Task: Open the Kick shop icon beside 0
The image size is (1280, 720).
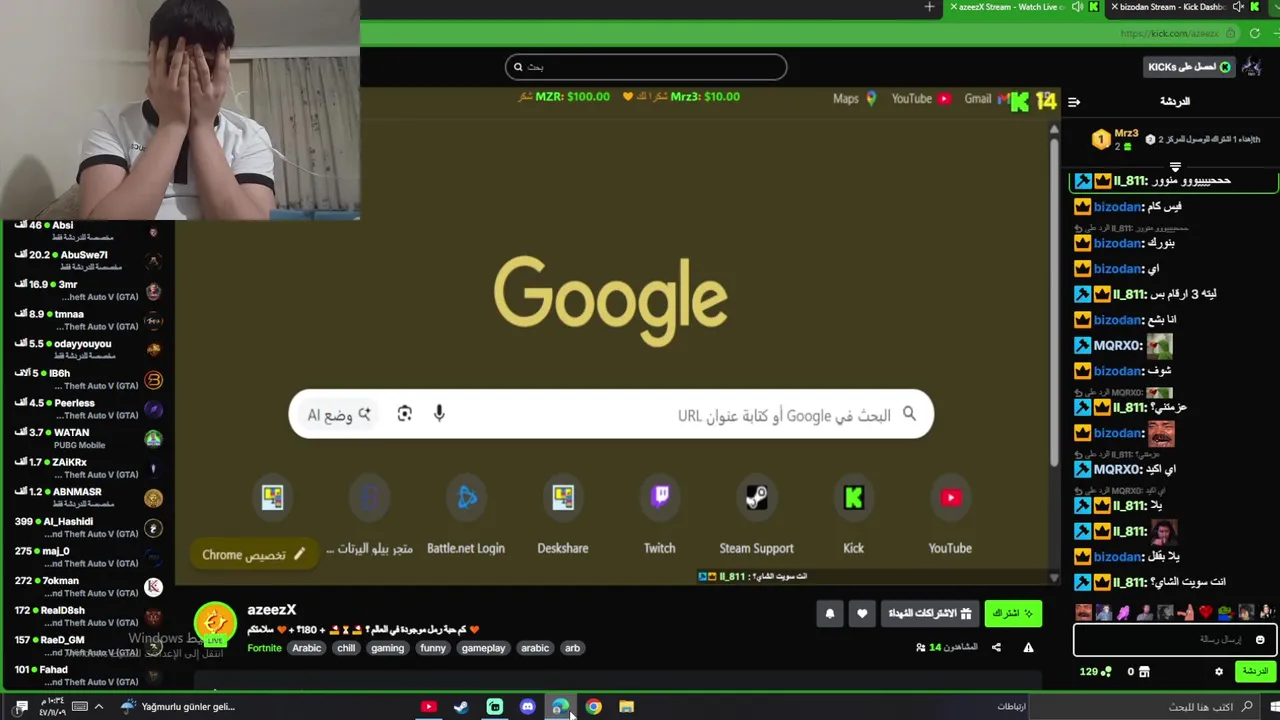Action: pyautogui.click(x=1144, y=672)
